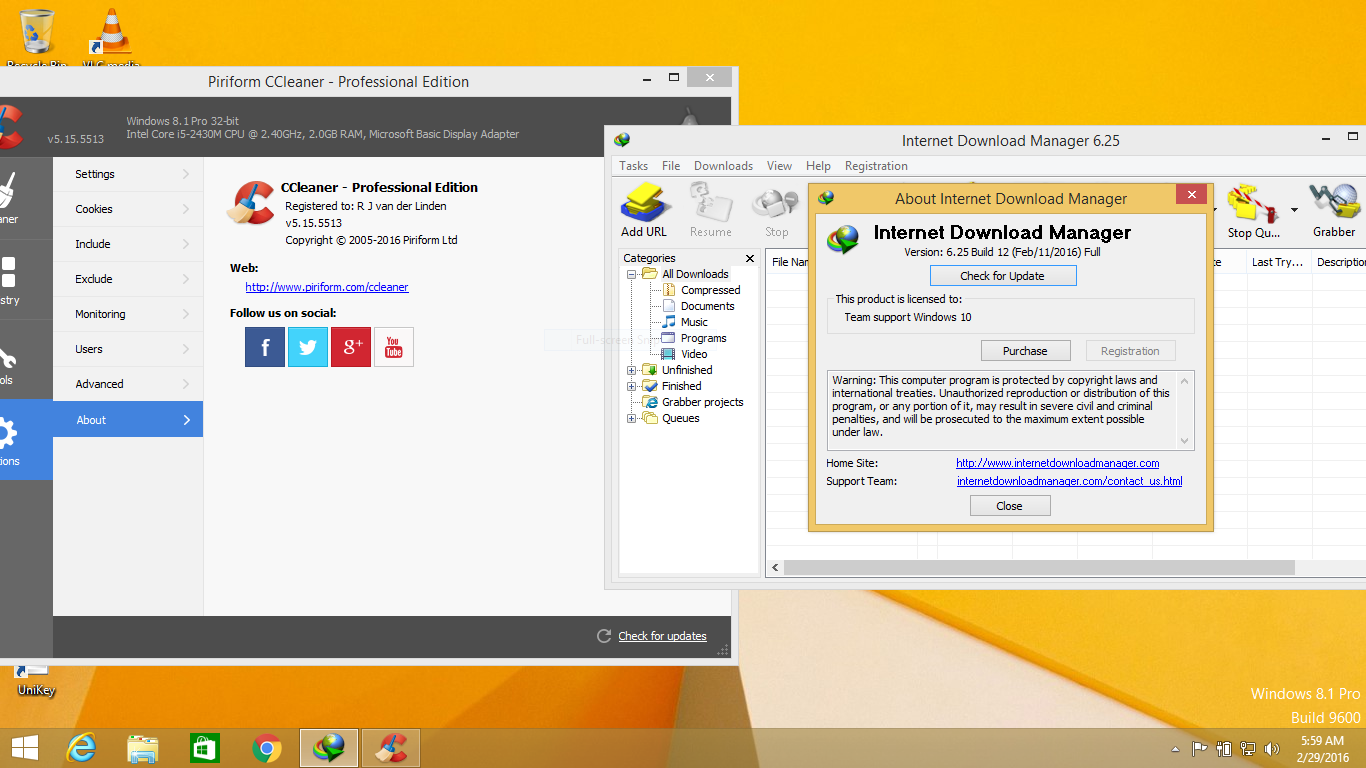Open the Downloads menu in IDM

[x=723, y=166]
